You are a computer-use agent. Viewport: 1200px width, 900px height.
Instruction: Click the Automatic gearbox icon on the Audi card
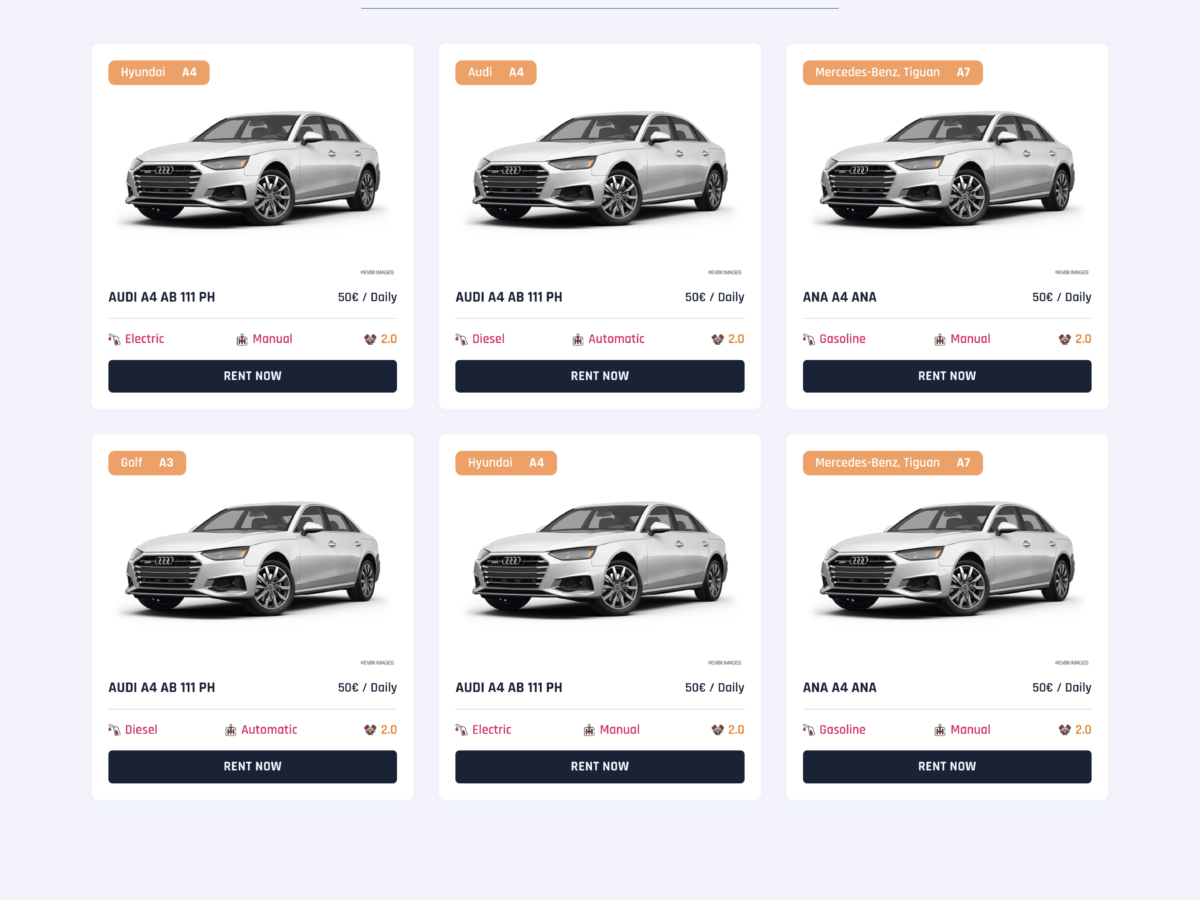click(578, 340)
